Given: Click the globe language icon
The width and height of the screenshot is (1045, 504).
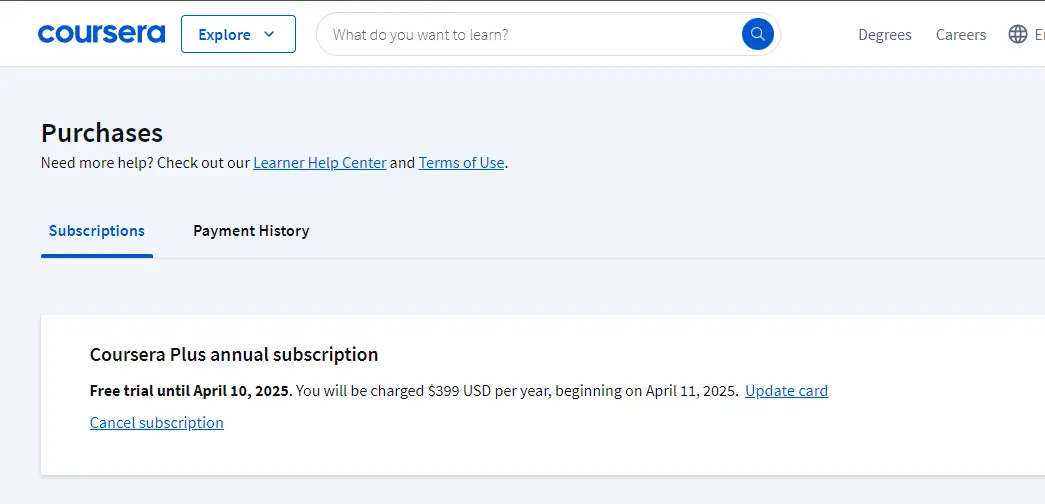Looking at the screenshot, I should 1018,34.
